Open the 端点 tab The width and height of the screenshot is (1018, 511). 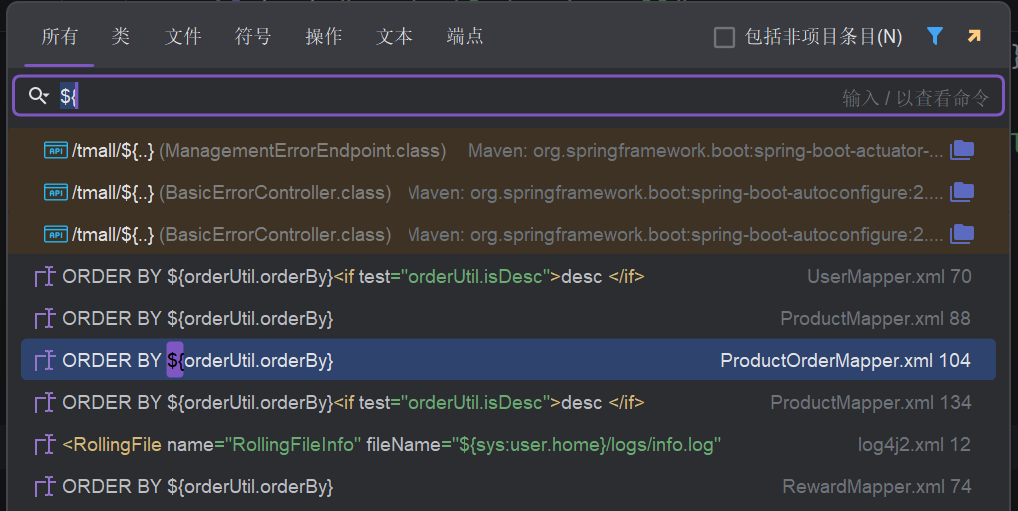pos(465,37)
